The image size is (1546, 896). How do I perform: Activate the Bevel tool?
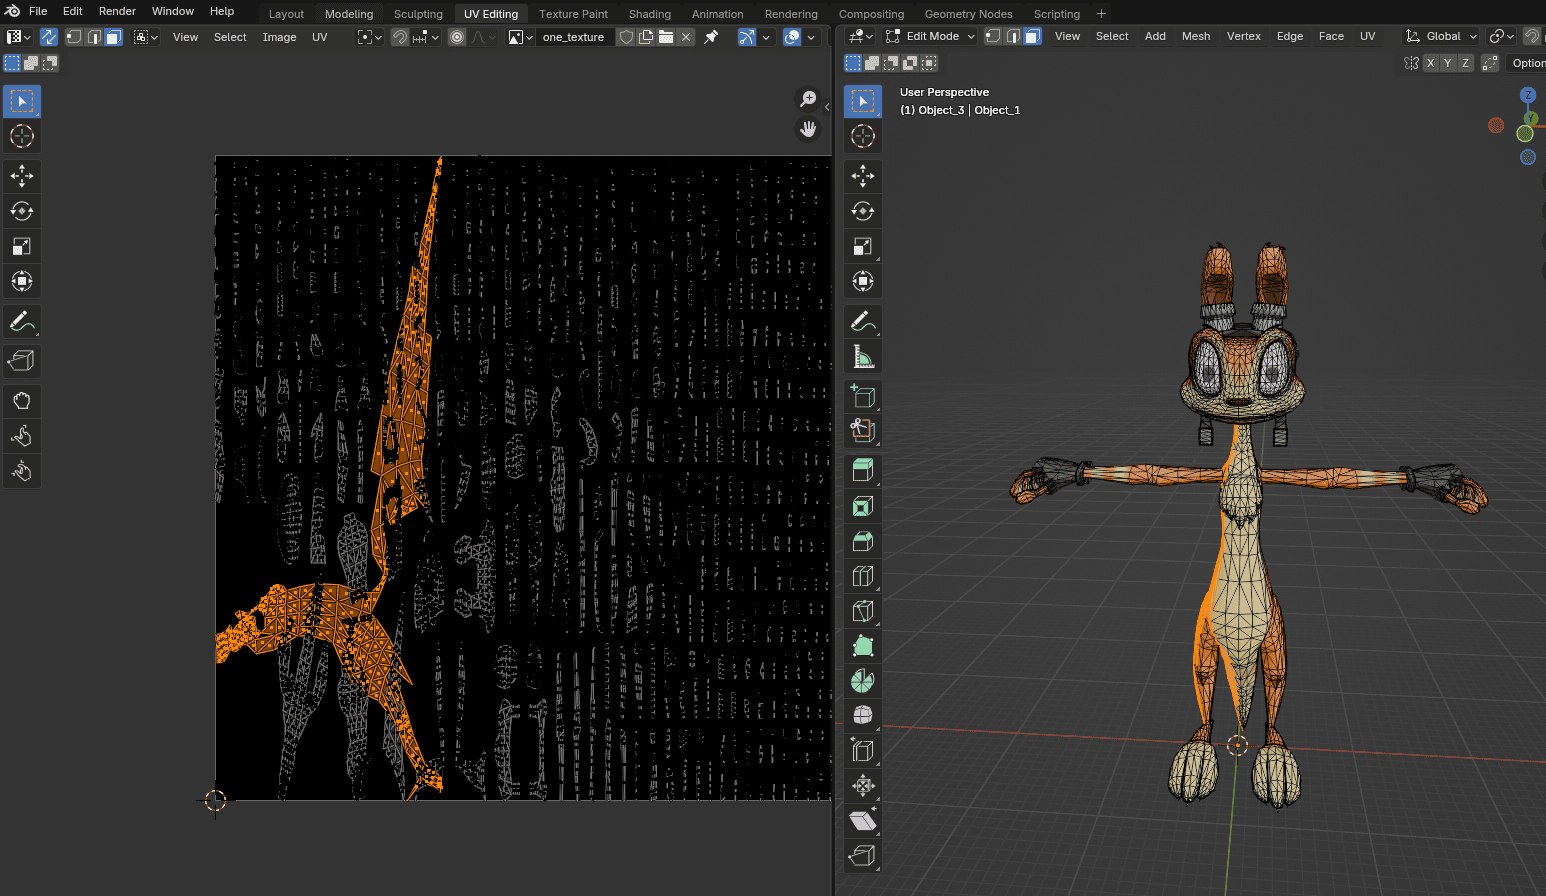[863, 541]
